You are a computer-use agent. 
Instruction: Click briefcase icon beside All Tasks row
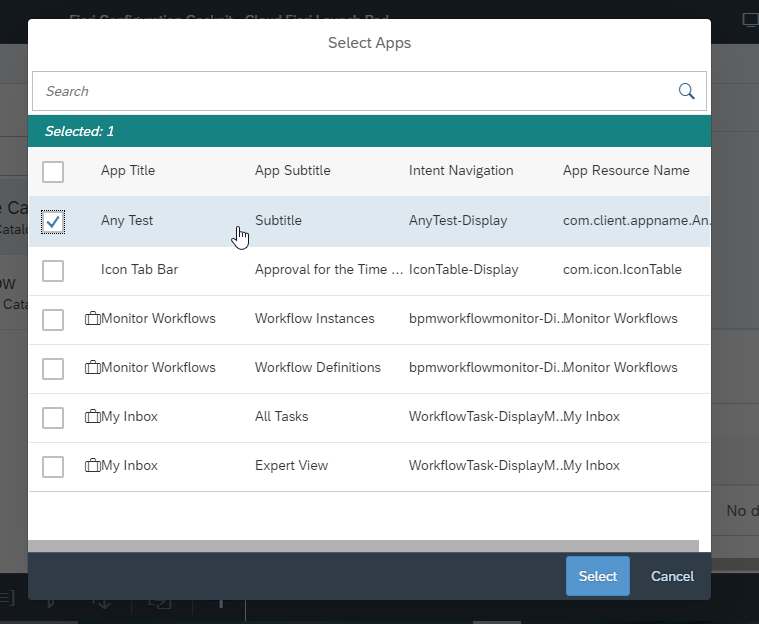pos(92,417)
